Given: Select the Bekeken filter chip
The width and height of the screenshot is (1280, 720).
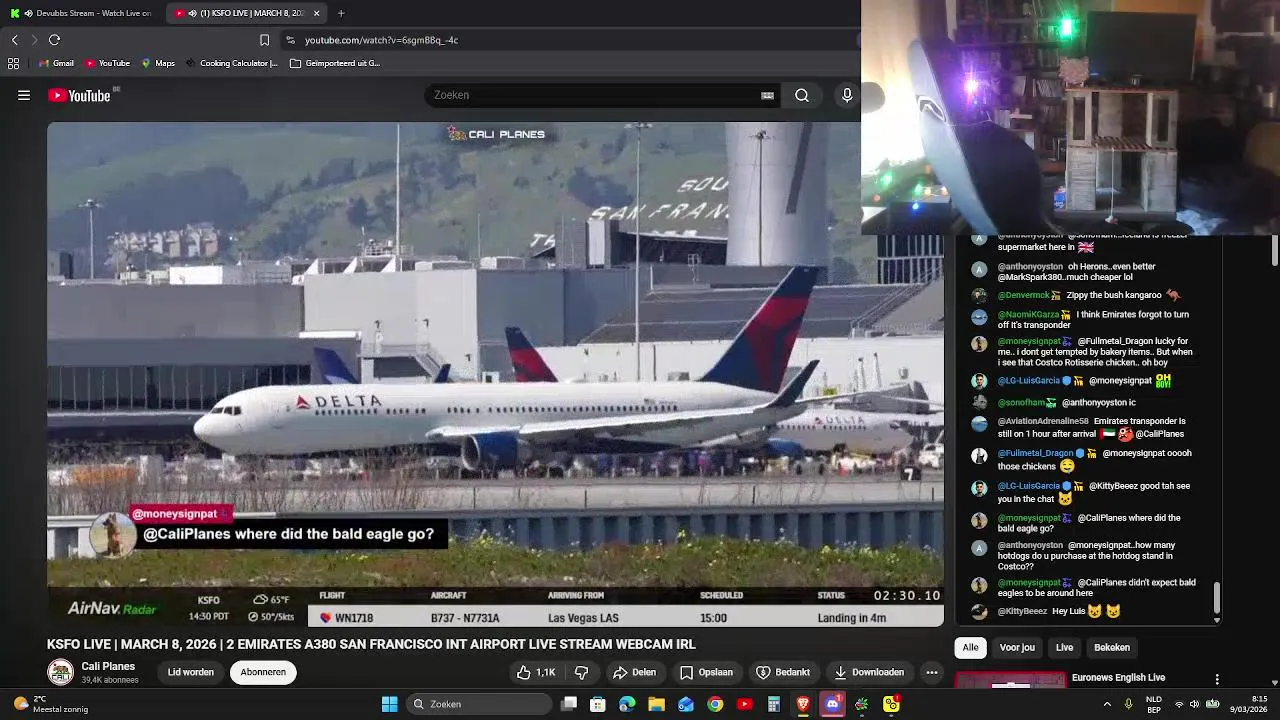Looking at the screenshot, I should point(1111,647).
